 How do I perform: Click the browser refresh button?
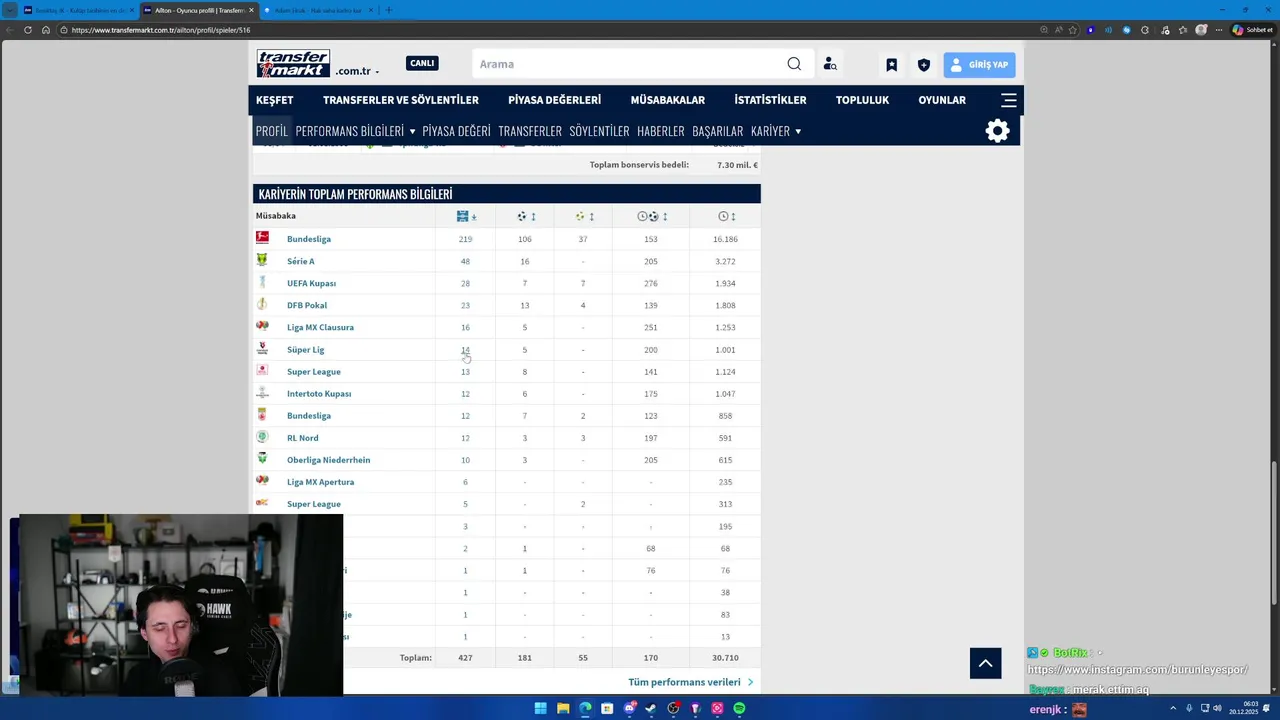point(28,30)
